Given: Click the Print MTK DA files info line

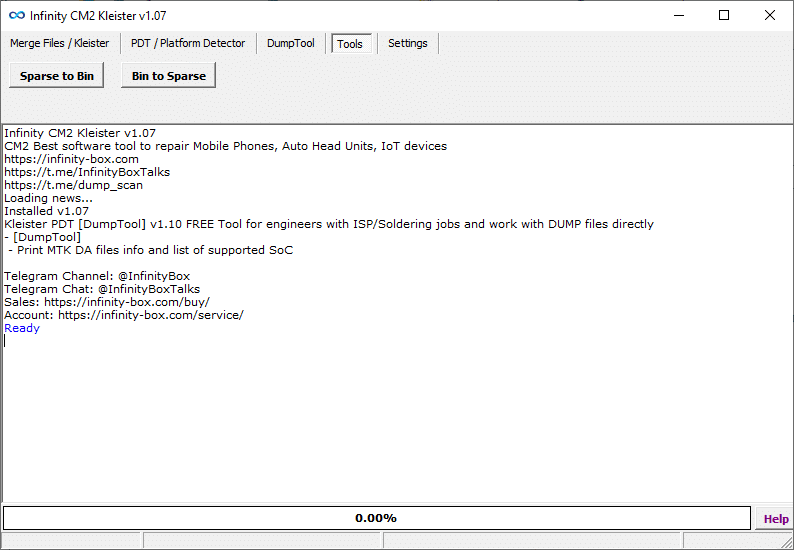Looking at the screenshot, I should tap(150, 250).
